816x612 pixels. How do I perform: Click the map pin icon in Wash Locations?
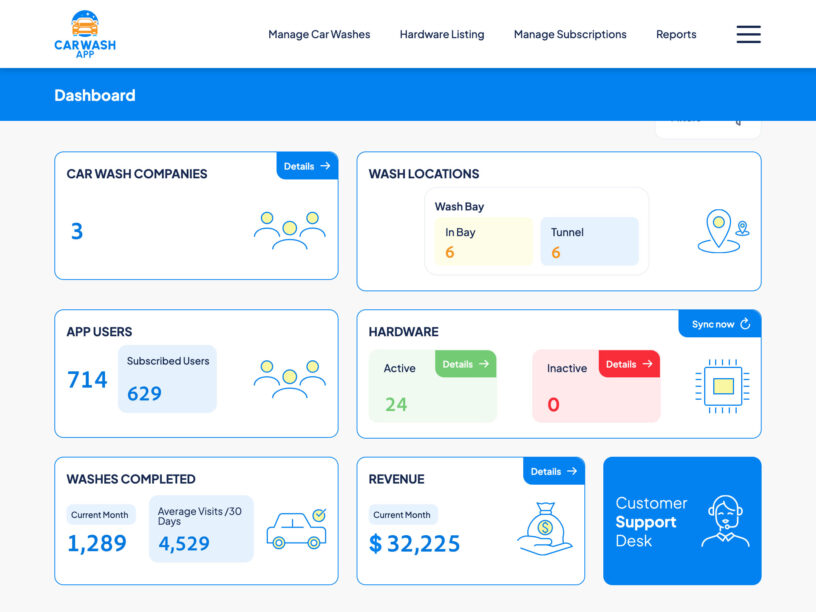[722, 231]
